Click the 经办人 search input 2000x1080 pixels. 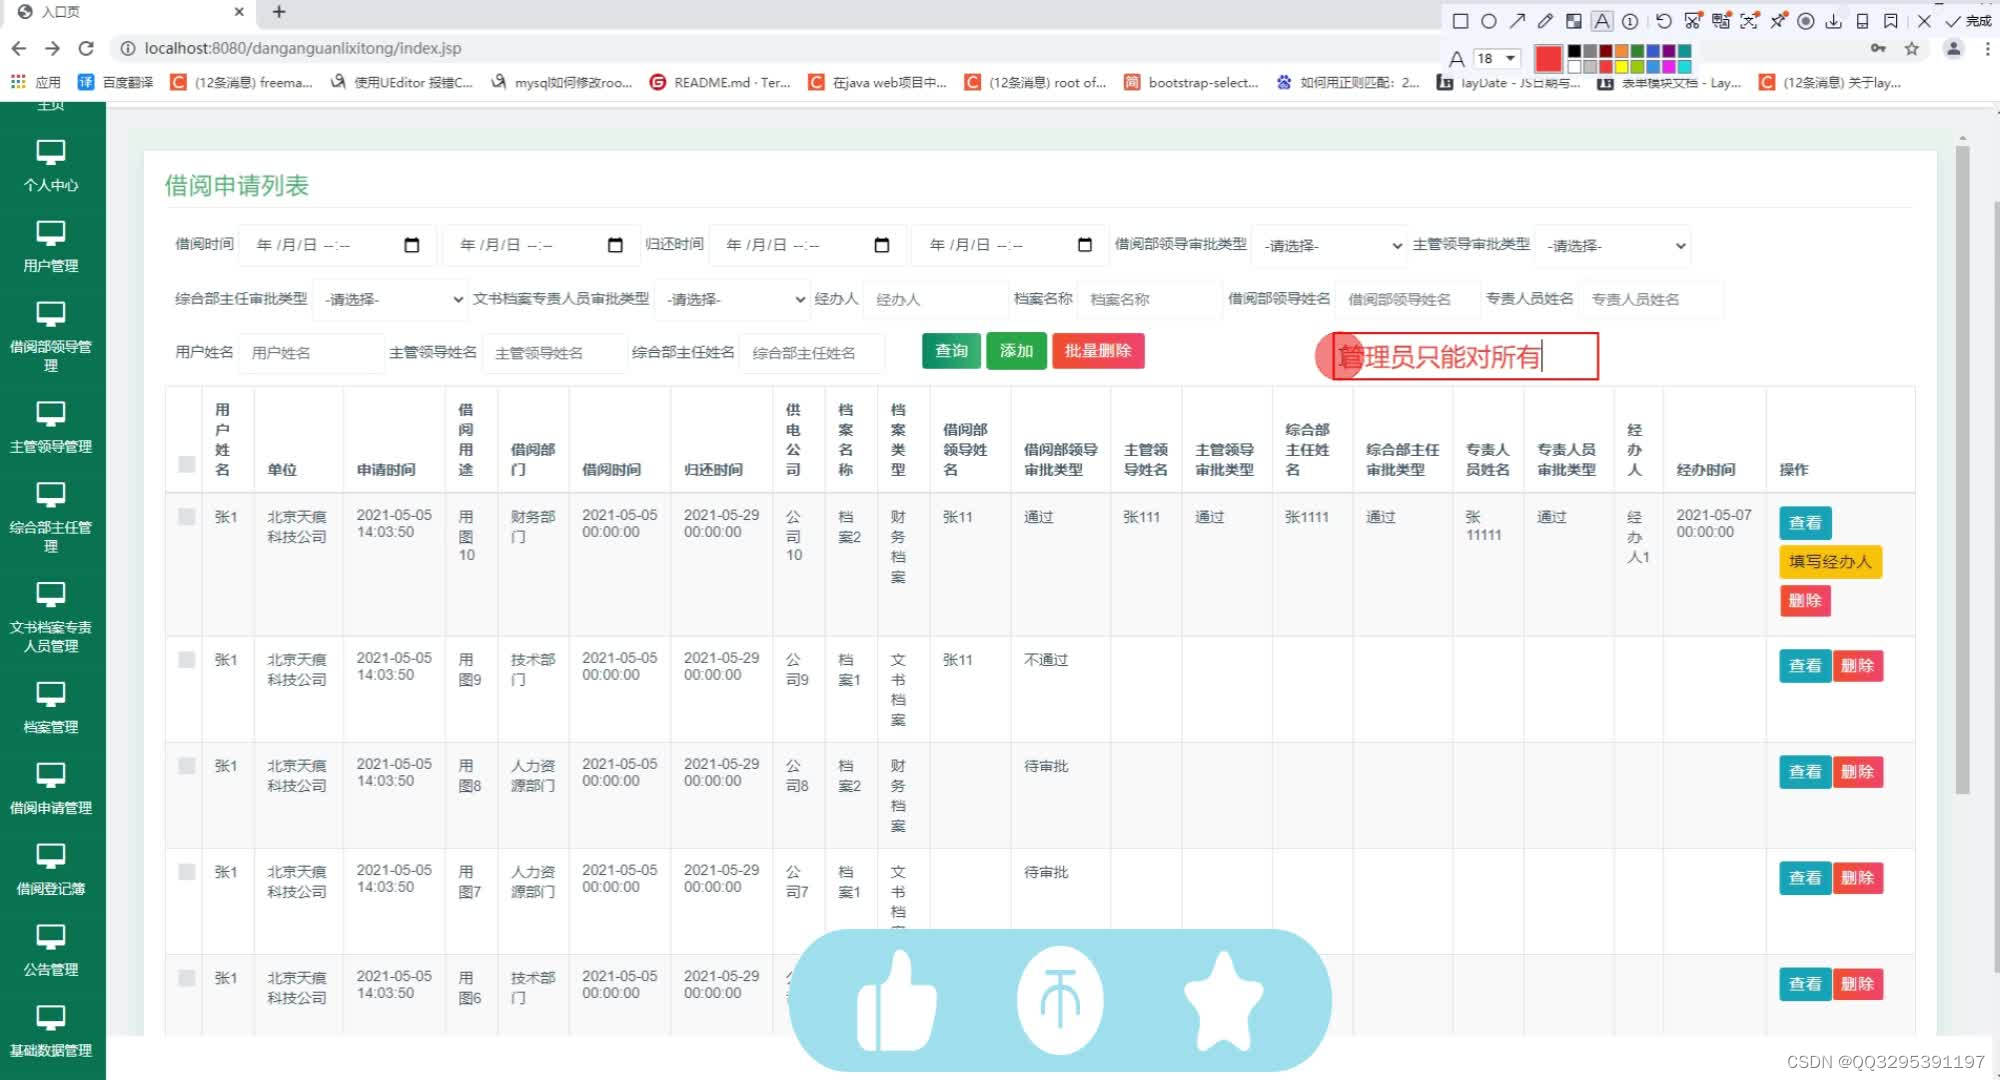[936, 299]
